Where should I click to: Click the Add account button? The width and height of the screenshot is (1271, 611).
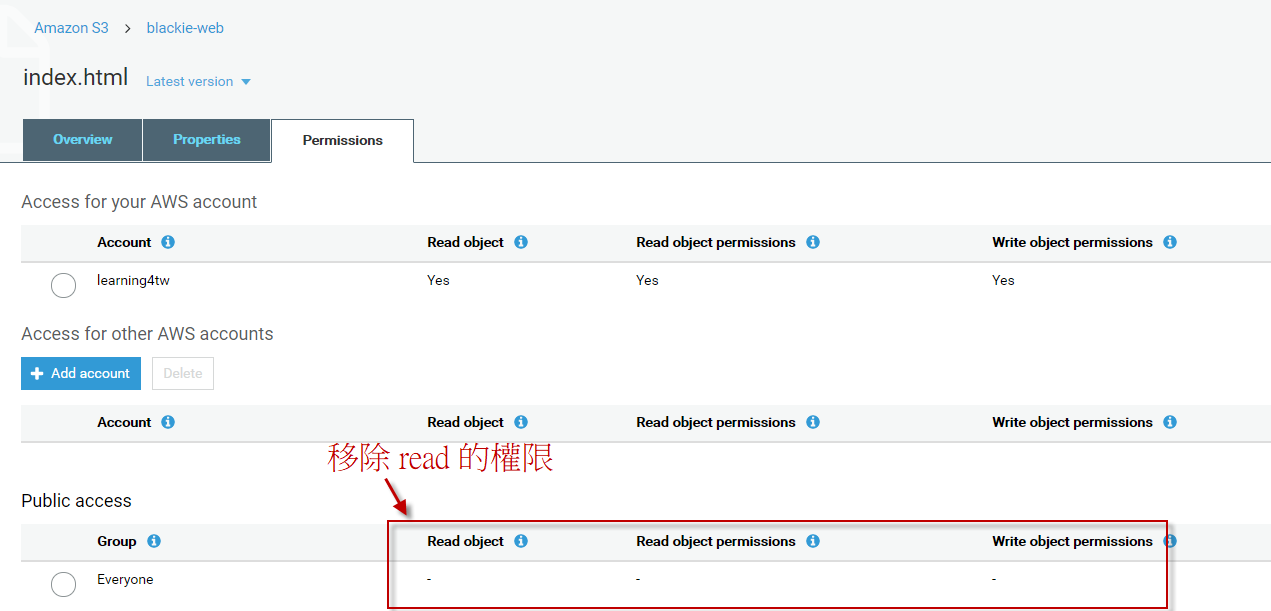coord(81,373)
